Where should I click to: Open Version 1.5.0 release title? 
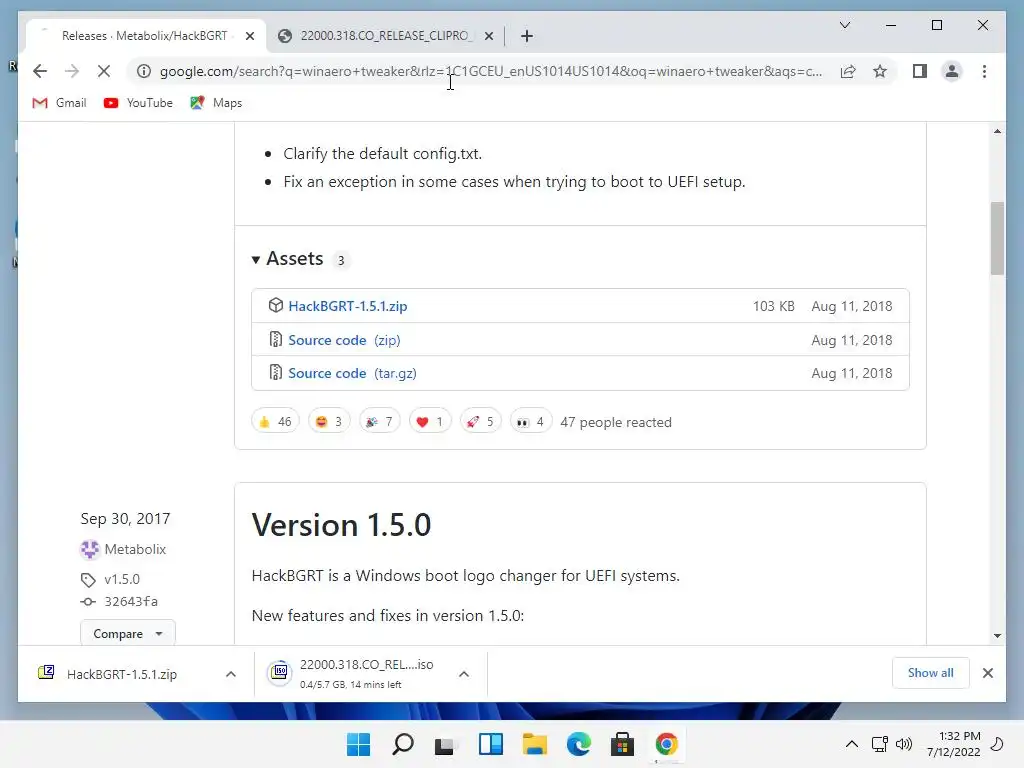[x=341, y=525]
